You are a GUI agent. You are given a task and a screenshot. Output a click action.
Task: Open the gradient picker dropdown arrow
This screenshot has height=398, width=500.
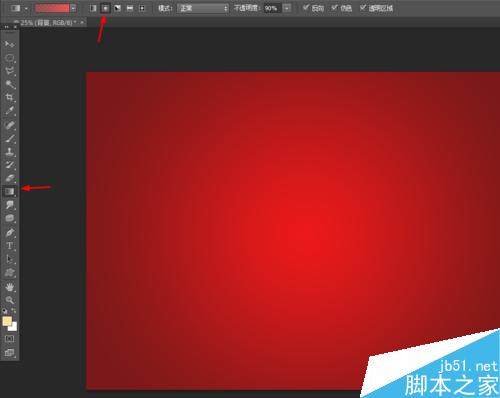[73, 8]
